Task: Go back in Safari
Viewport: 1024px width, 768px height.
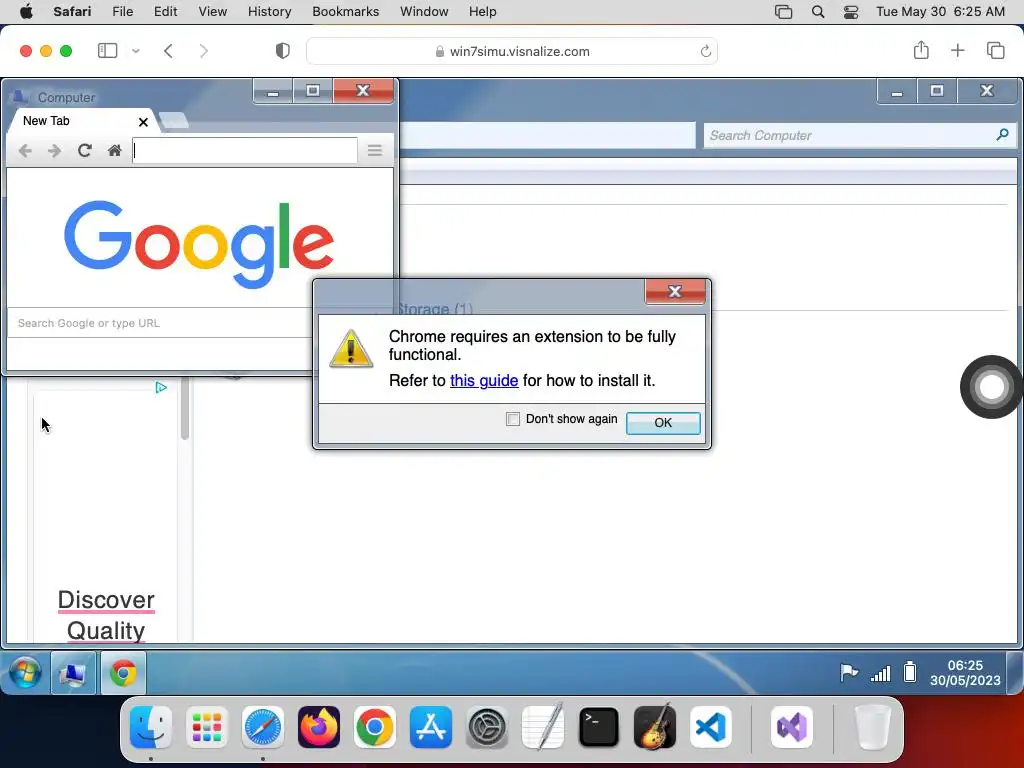Action: (x=168, y=51)
